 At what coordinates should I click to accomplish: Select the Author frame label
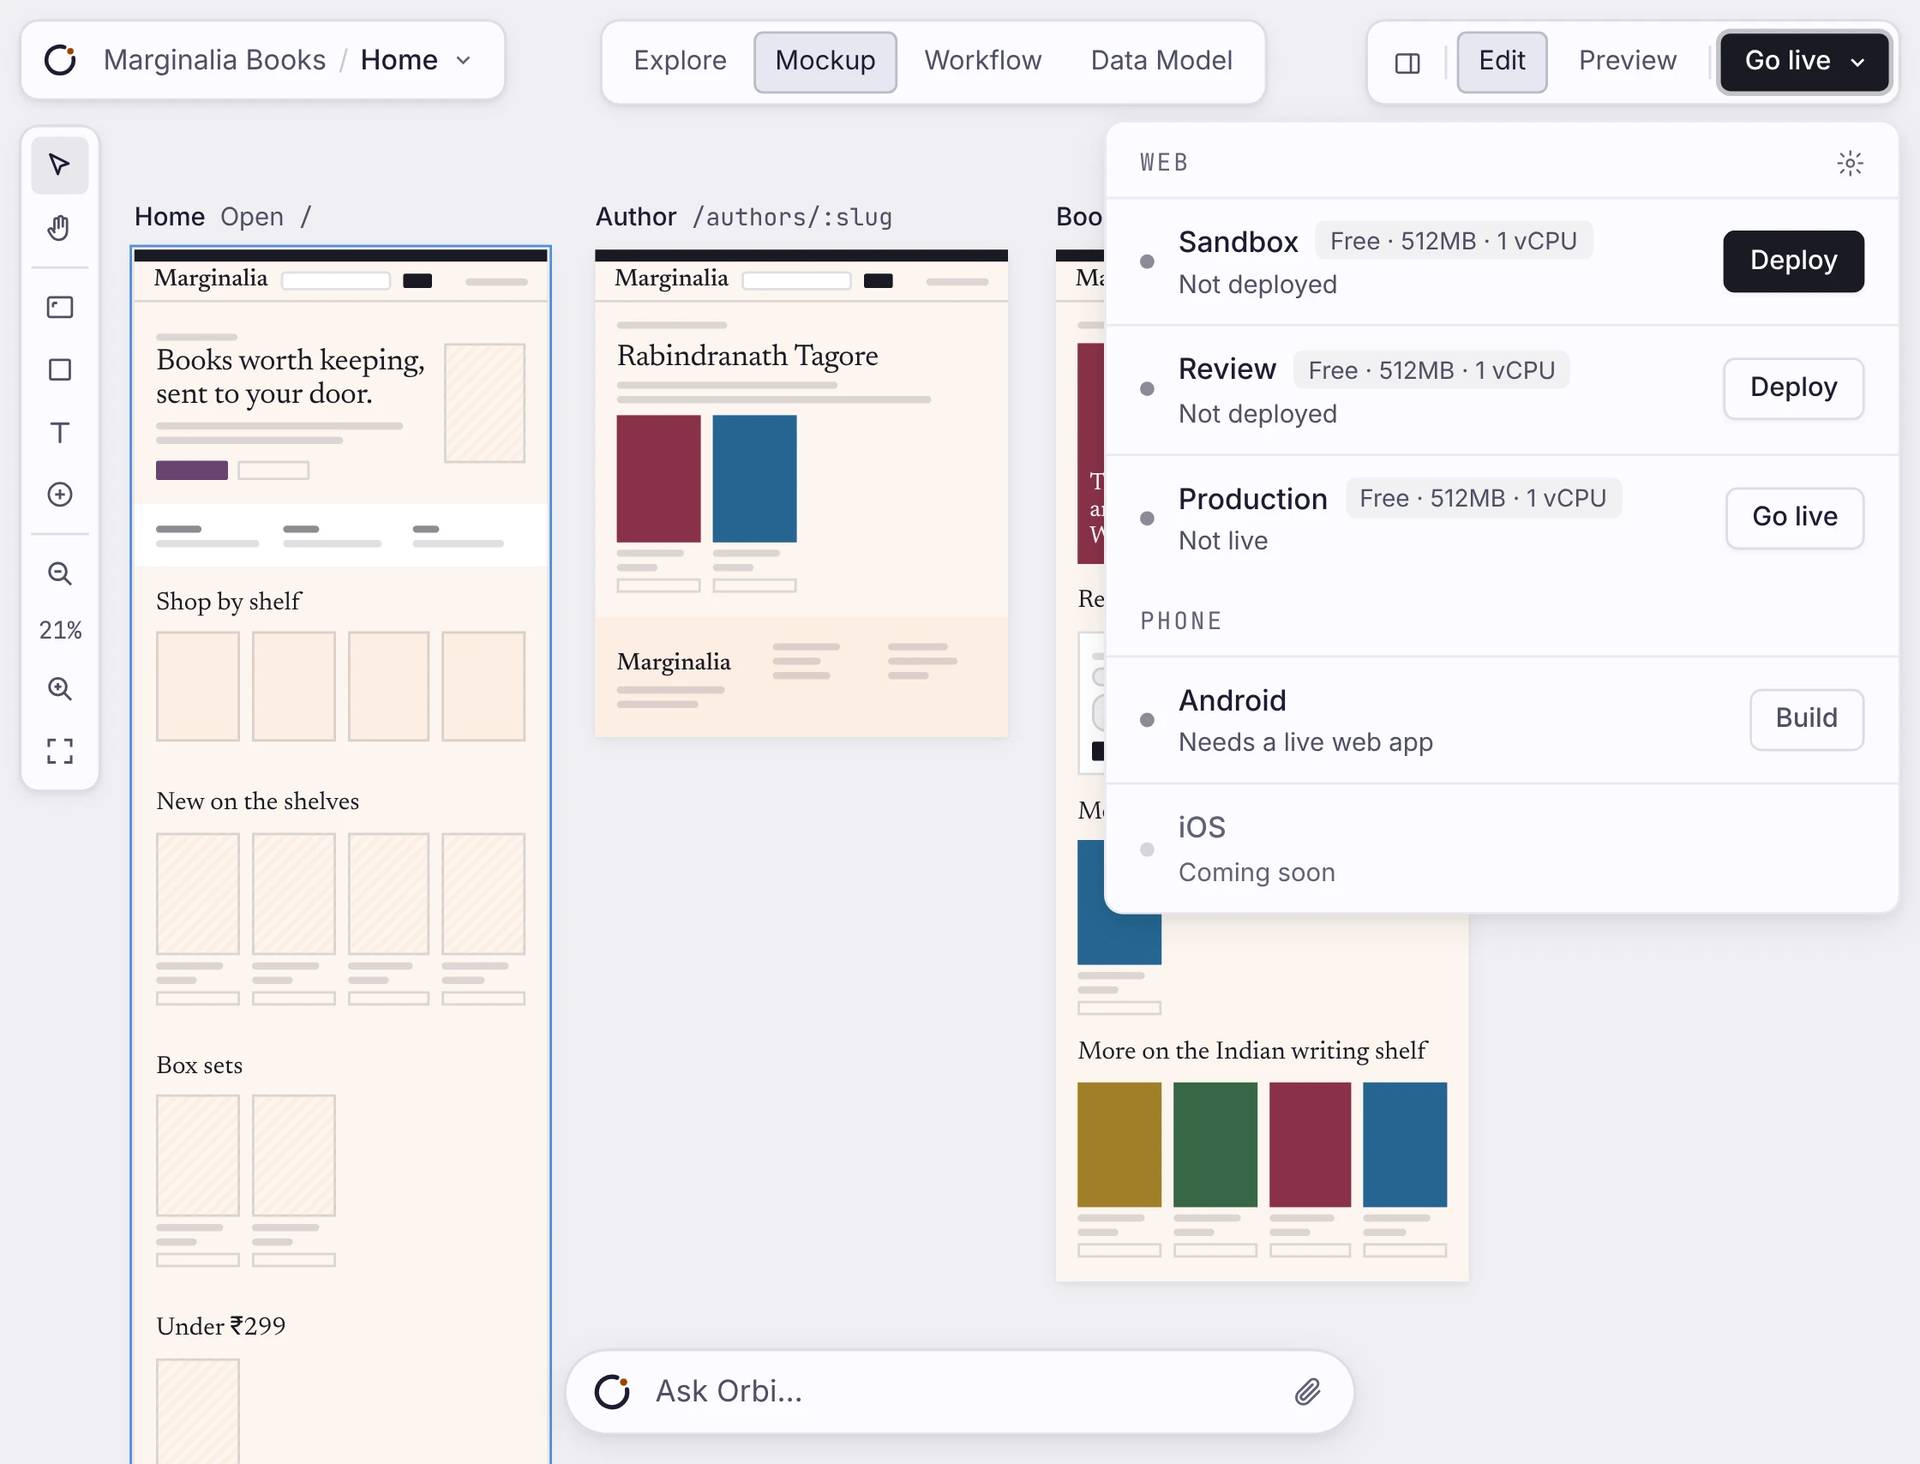click(636, 217)
